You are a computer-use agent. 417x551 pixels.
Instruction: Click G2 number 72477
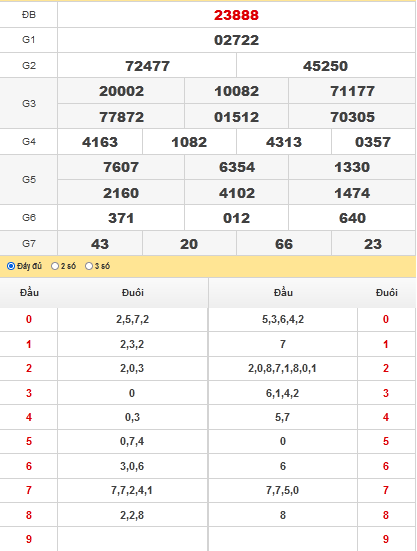[147, 66]
